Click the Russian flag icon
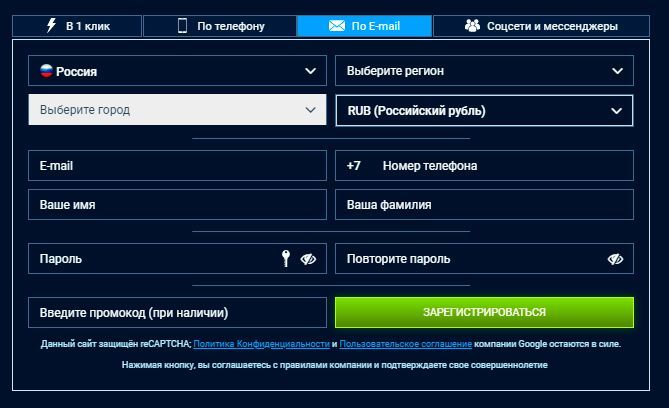This screenshot has width=669, height=408. pyautogui.click(x=46, y=70)
